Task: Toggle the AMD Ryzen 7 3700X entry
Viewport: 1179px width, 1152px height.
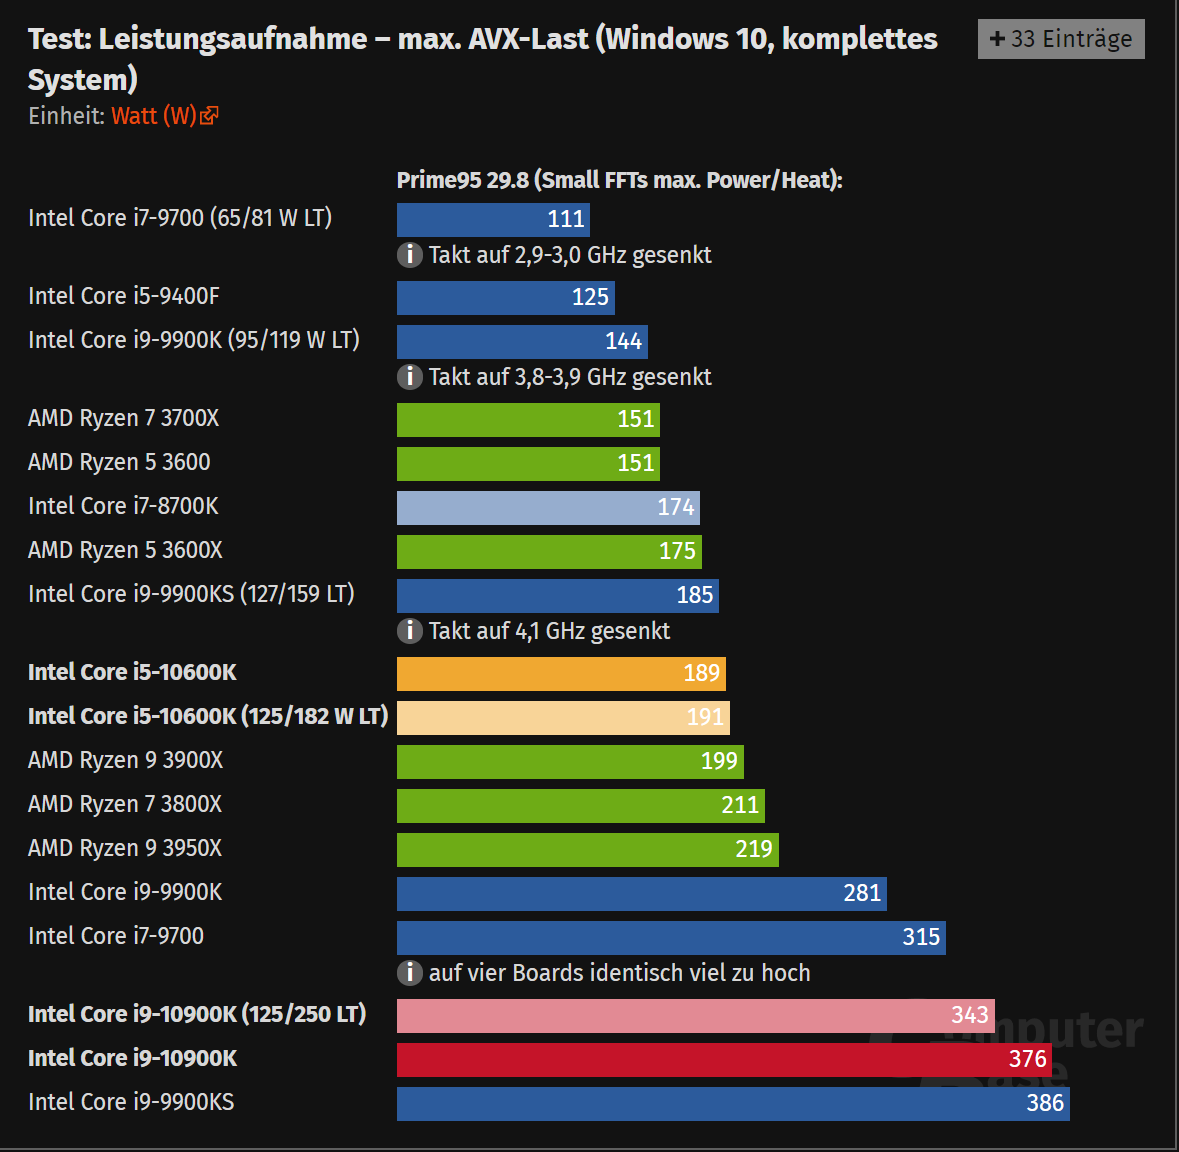Action: (x=123, y=418)
